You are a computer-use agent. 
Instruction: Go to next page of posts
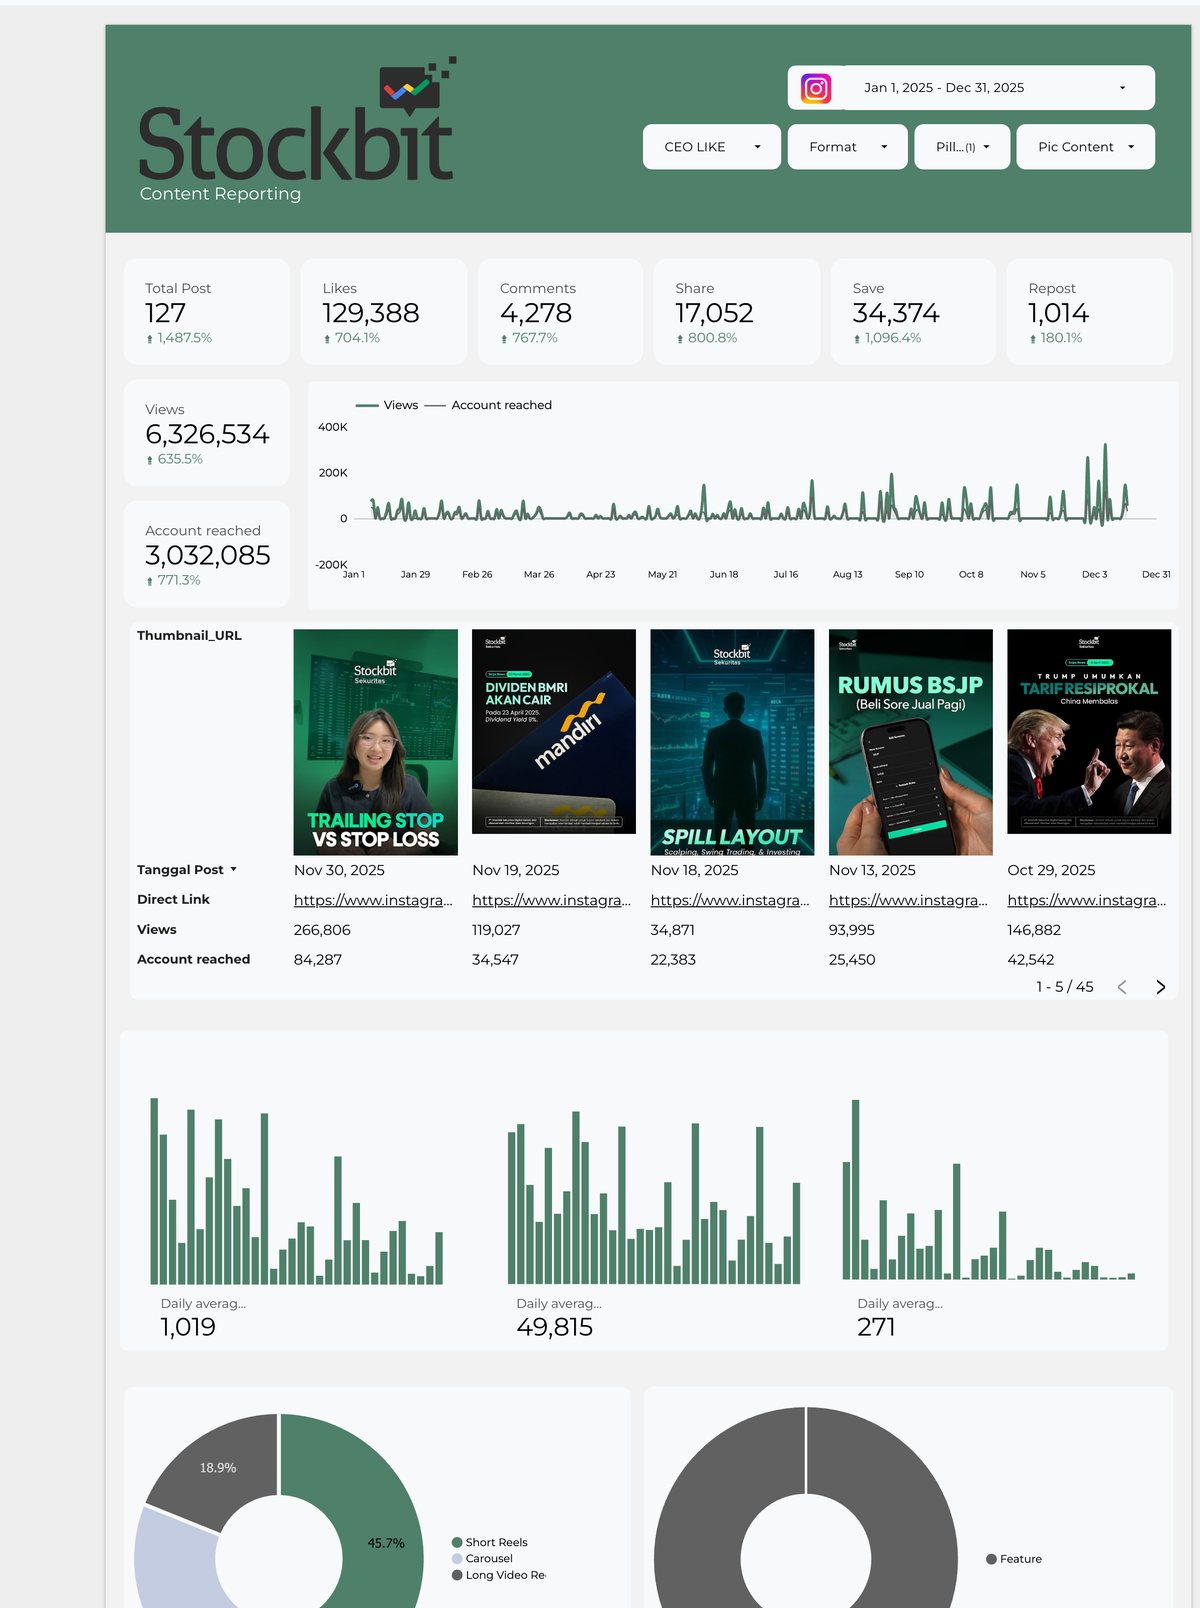1160,987
